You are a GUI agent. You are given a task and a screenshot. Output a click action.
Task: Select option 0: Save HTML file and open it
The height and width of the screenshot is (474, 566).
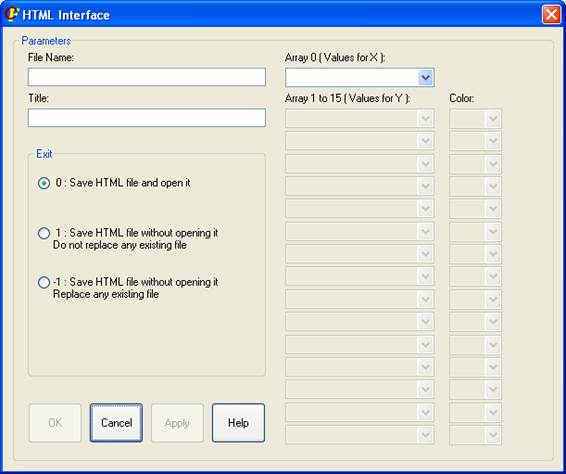coord(44,183)
